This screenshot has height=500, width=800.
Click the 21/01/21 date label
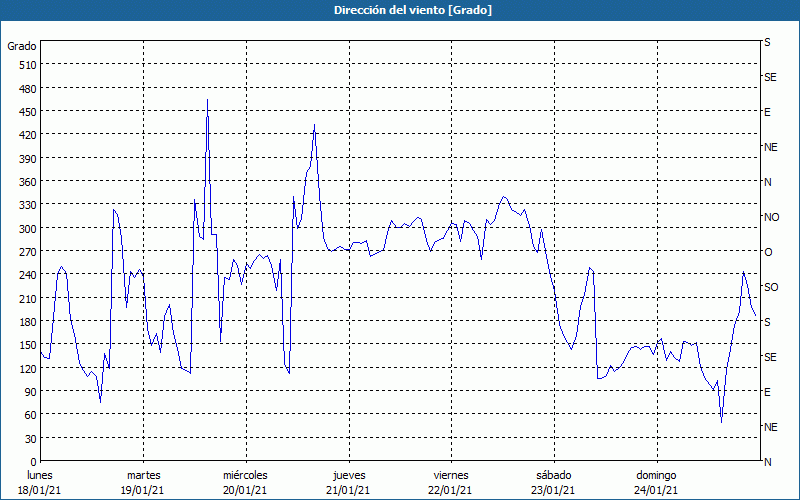point(348,490)
